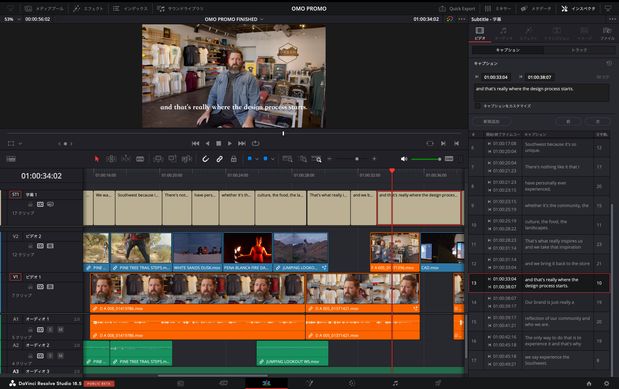Open the Effects library panel
The image size is (619, 389).
(x=88, y=8)
